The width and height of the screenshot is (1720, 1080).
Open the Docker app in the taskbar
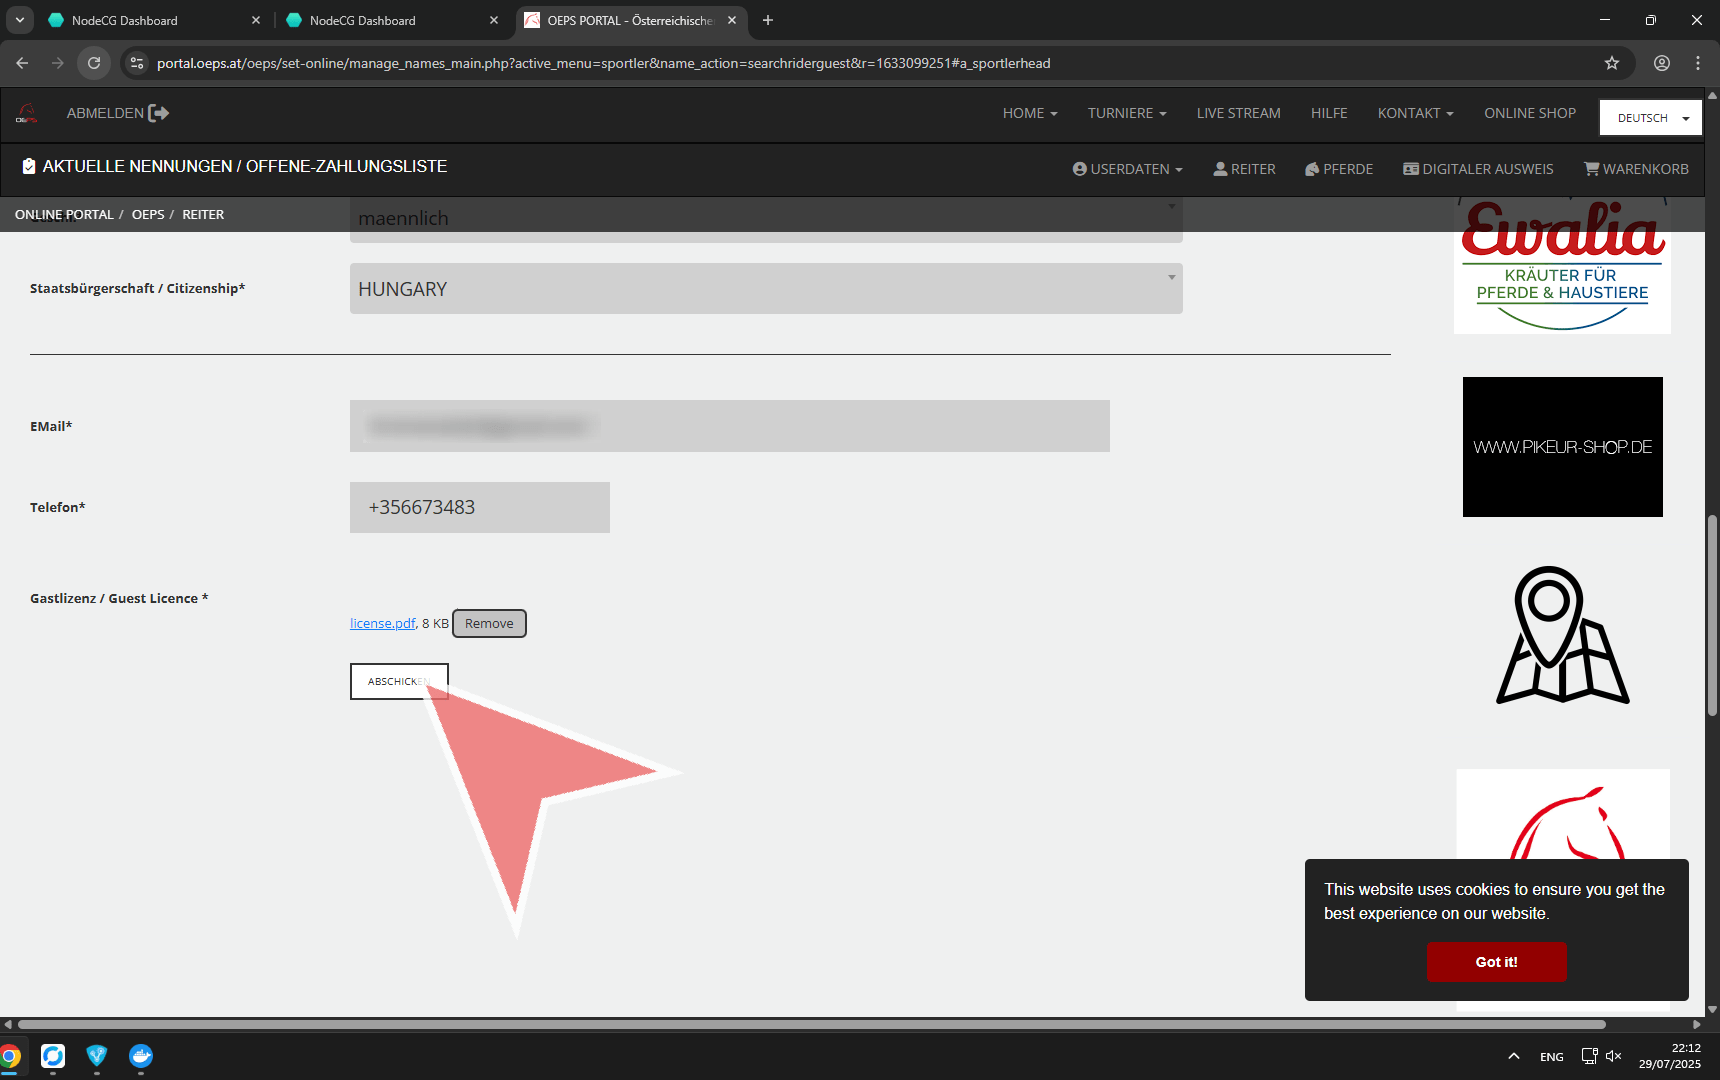141,1056
